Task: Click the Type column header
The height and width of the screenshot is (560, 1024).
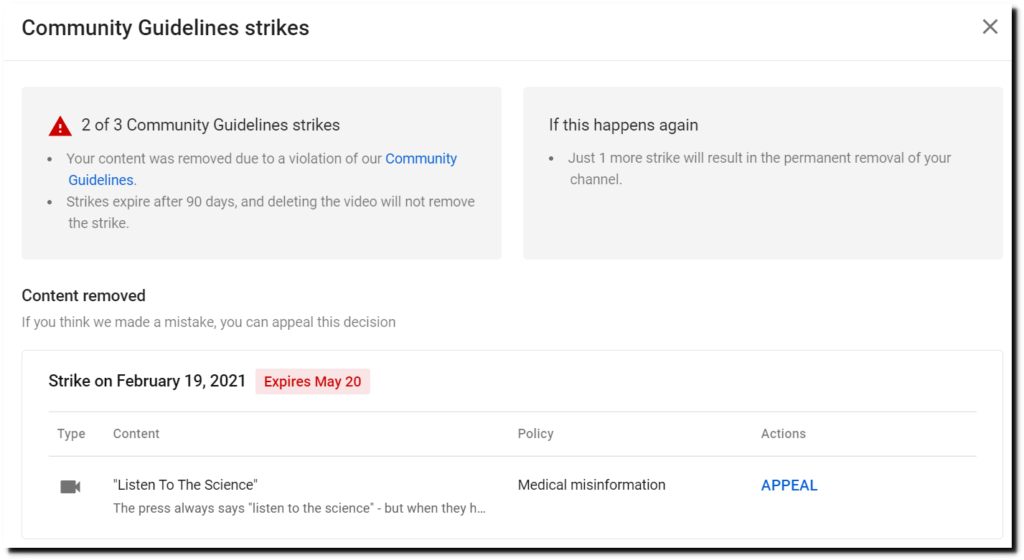Action: 71,434
